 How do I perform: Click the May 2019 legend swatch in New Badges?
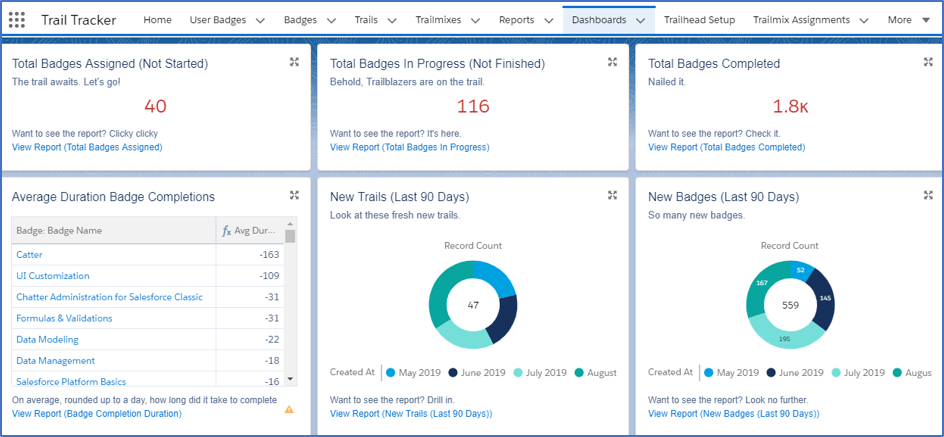(708, 373)
